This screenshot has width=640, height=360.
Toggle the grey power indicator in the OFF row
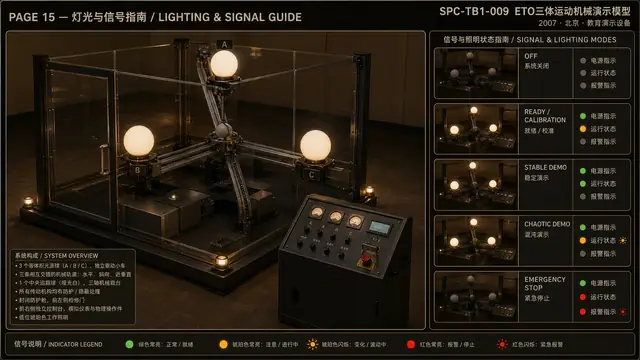coord(583,60)
